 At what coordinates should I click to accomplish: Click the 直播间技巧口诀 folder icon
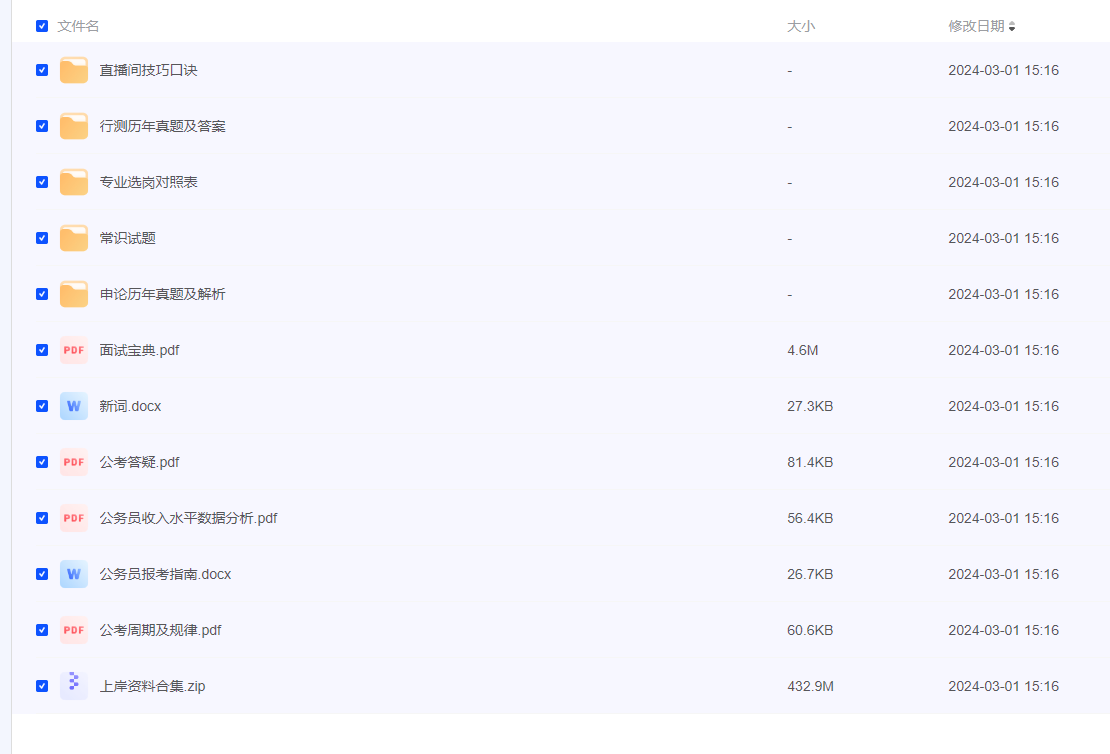pyautogui.click(x=73, y=70)
